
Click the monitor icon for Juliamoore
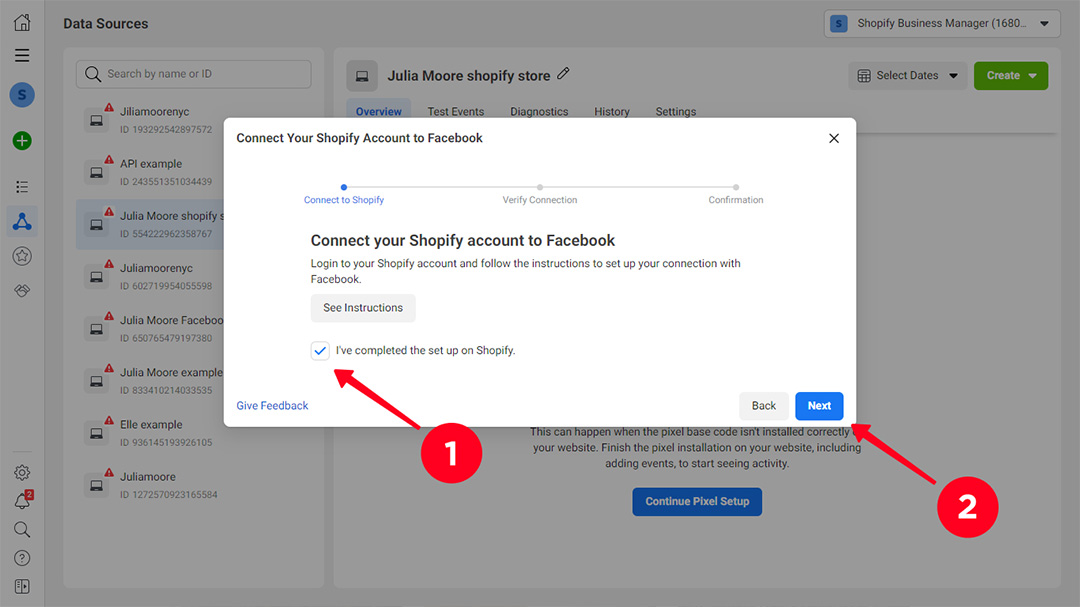(96, 486)
